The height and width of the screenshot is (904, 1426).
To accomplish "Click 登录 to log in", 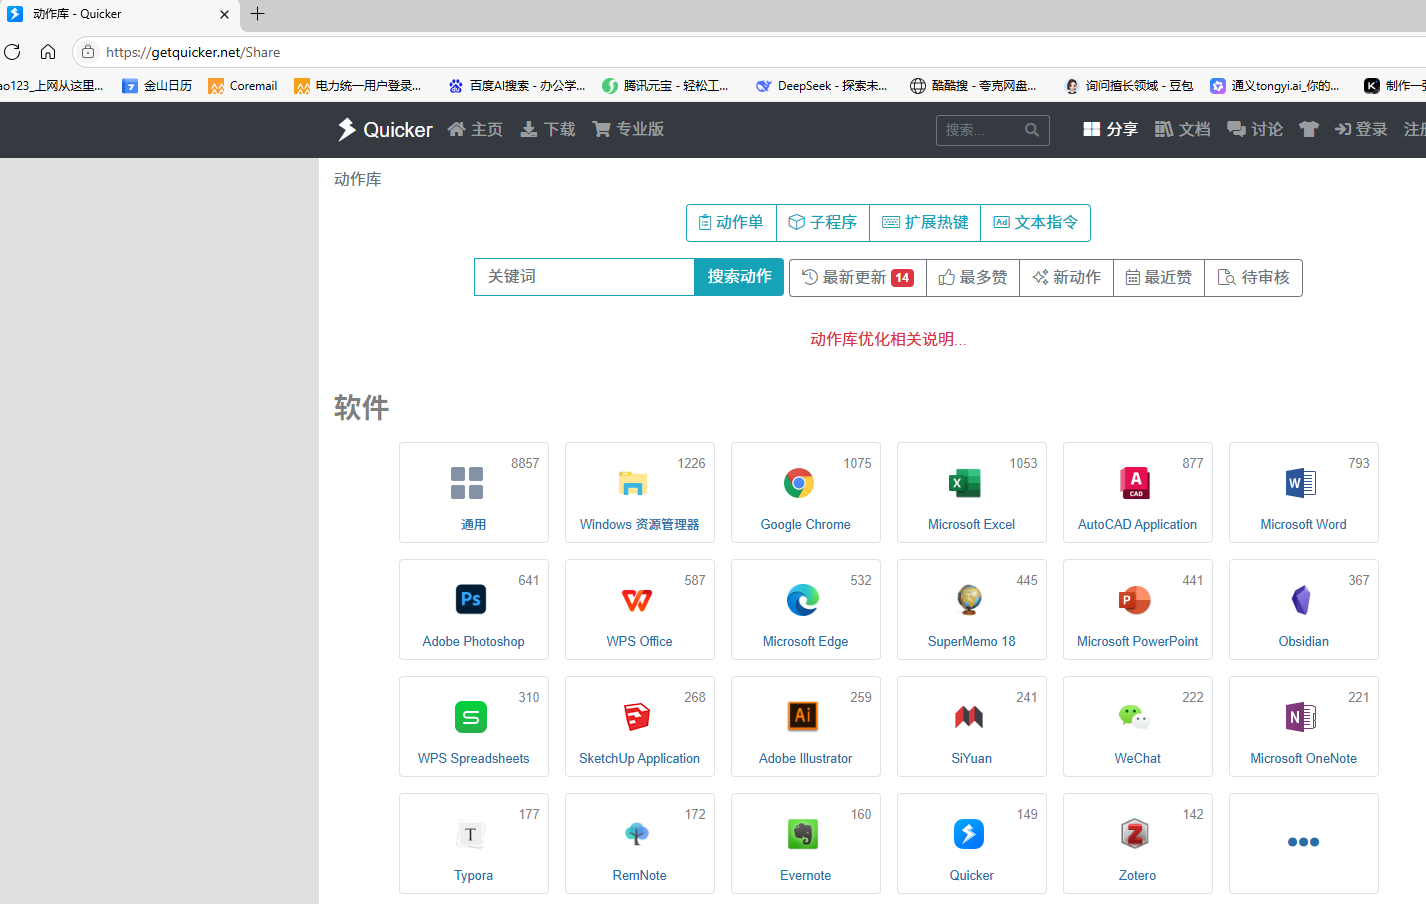I will [1361, 129].
